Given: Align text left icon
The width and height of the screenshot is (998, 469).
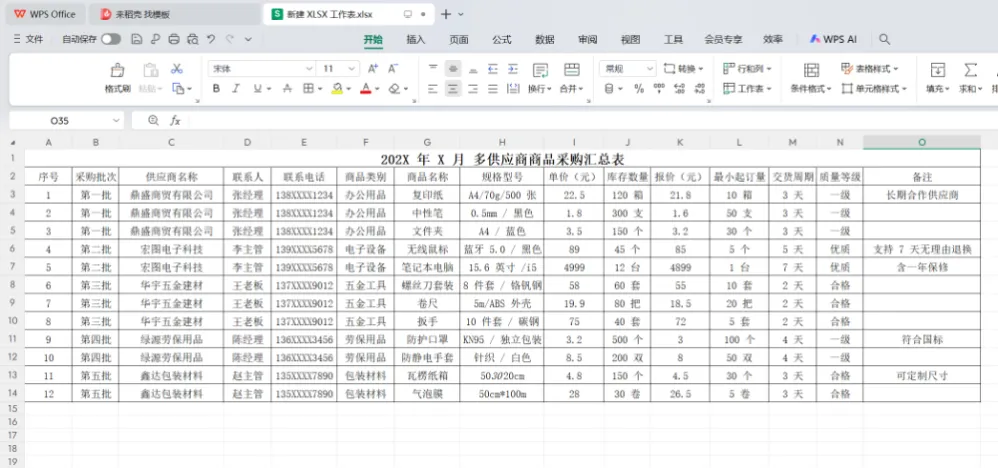Looking at the screenshot, I should coord(433,89).
